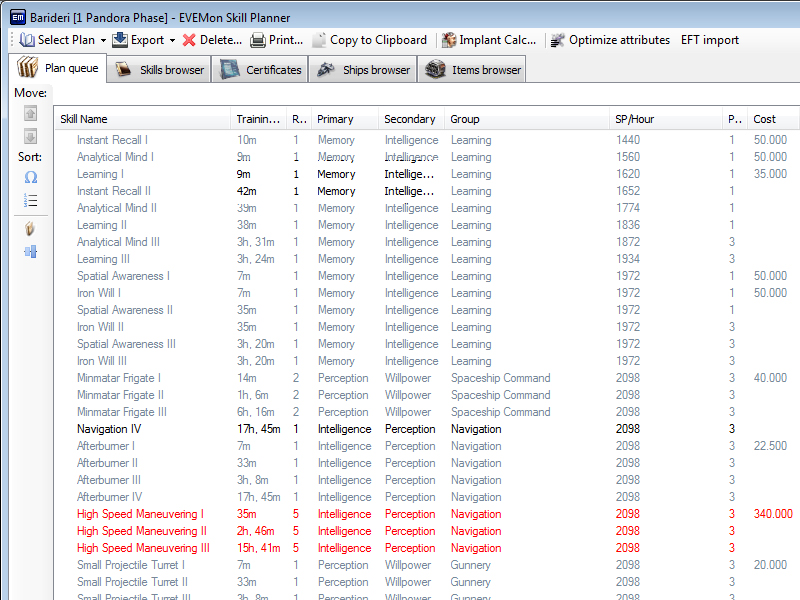
Task: Click the printer icon
Action: [x=258, y=40]
